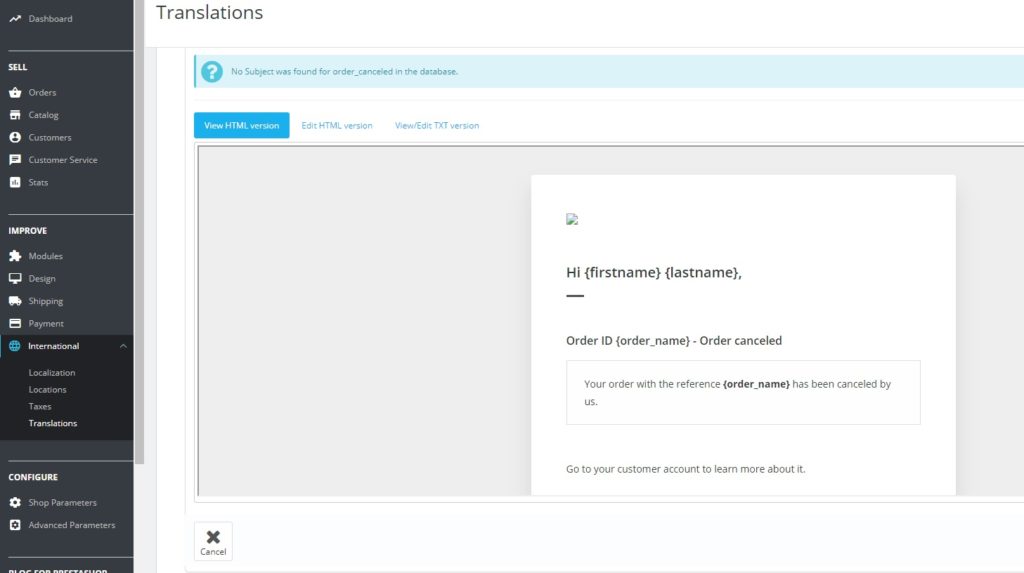This screenshot has width=1024, height=573.
Task: Click the Orders basket icon
Action: [x=15, y=93]
